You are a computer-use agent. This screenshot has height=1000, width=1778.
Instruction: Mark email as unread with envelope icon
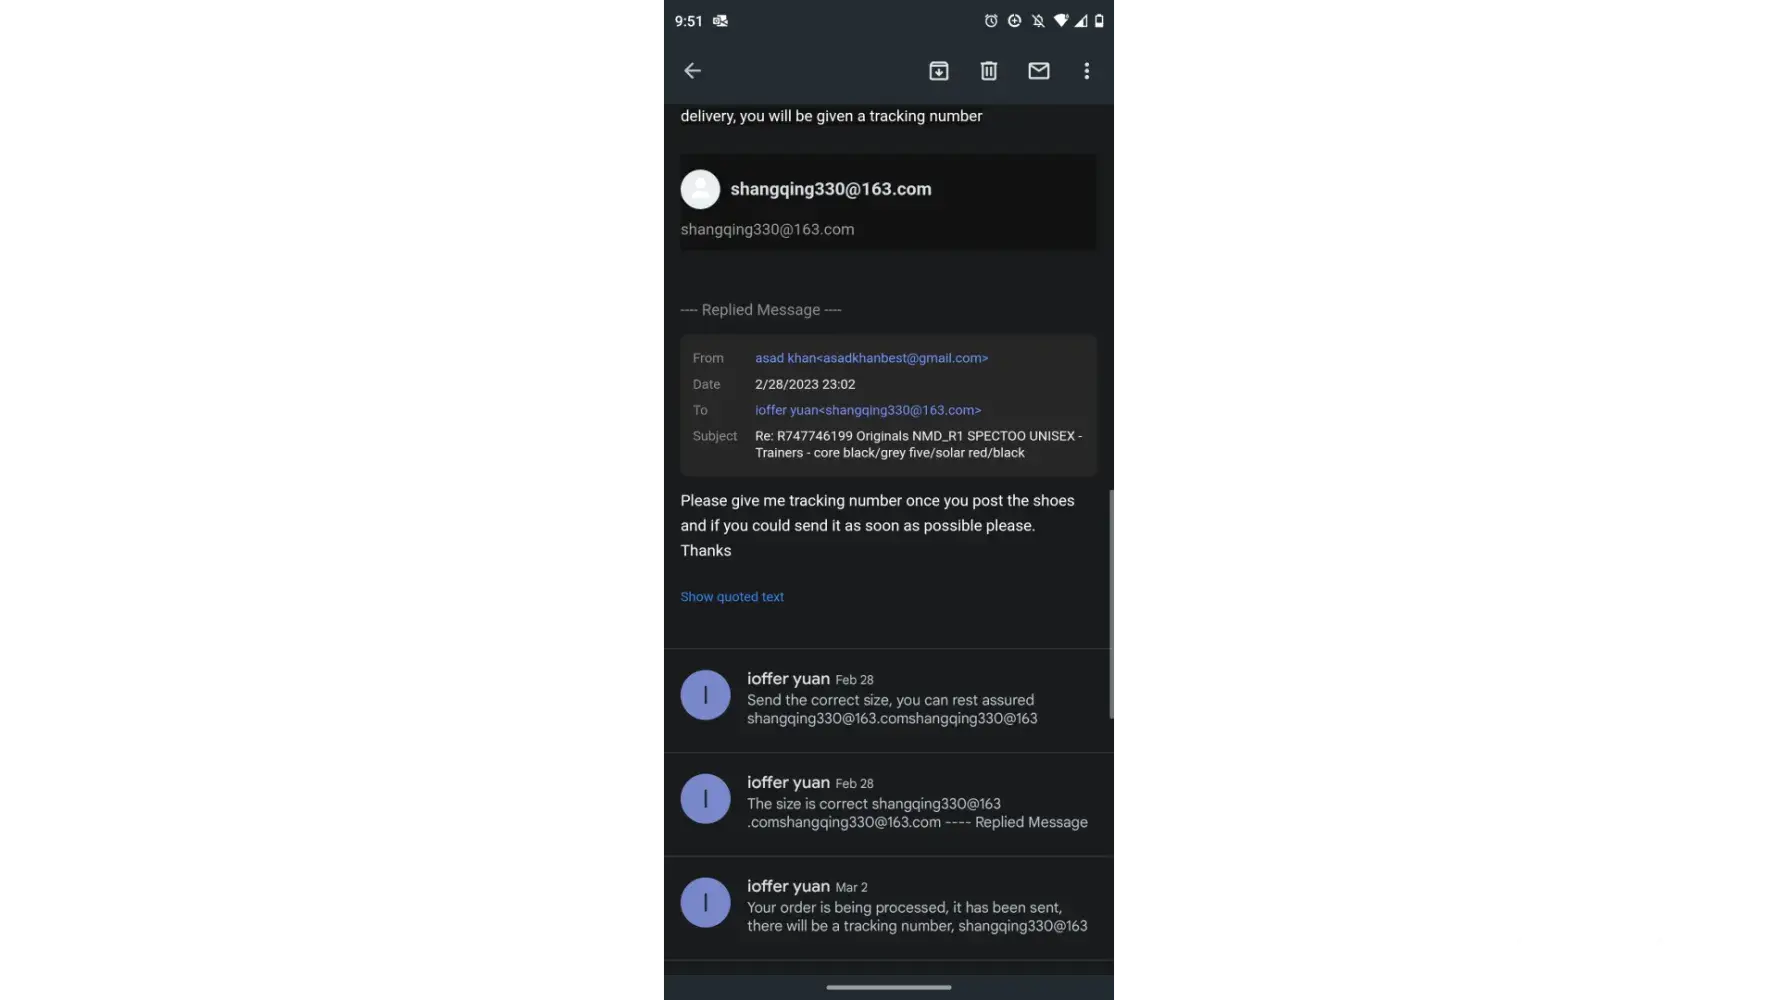[x=1038, y=71]
